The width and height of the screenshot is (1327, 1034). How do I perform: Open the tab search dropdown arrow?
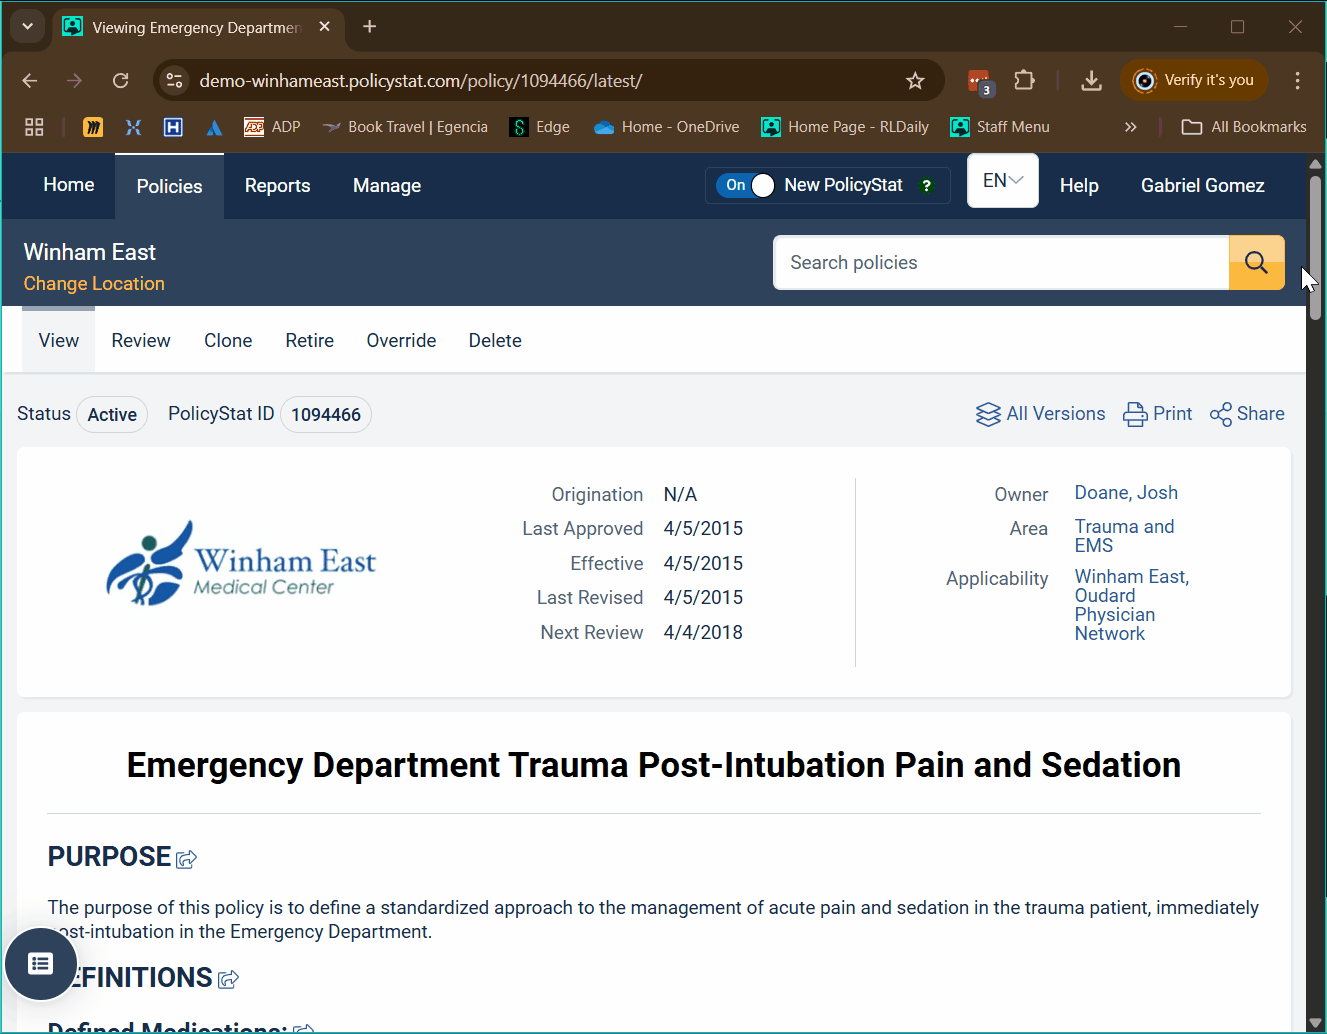coord(27,27)
